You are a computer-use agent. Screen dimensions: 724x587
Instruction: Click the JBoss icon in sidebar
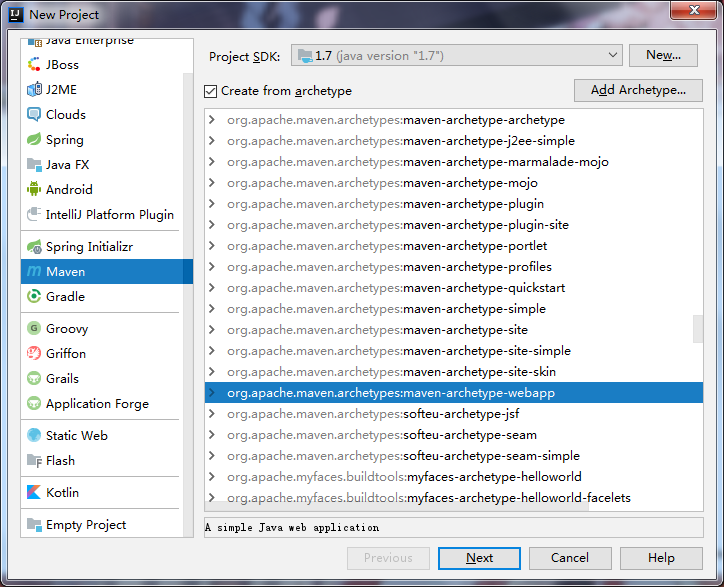click(x=34, y=65)
